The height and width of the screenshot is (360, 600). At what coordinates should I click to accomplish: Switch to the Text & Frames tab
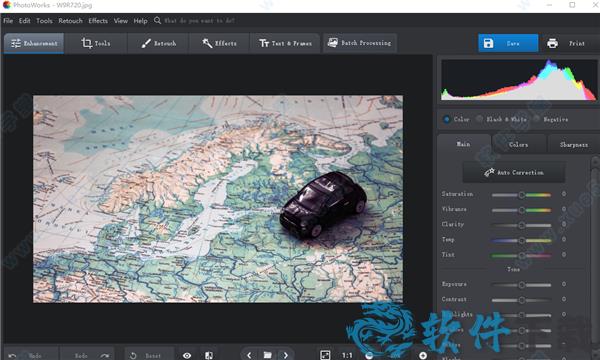(285, 43)
